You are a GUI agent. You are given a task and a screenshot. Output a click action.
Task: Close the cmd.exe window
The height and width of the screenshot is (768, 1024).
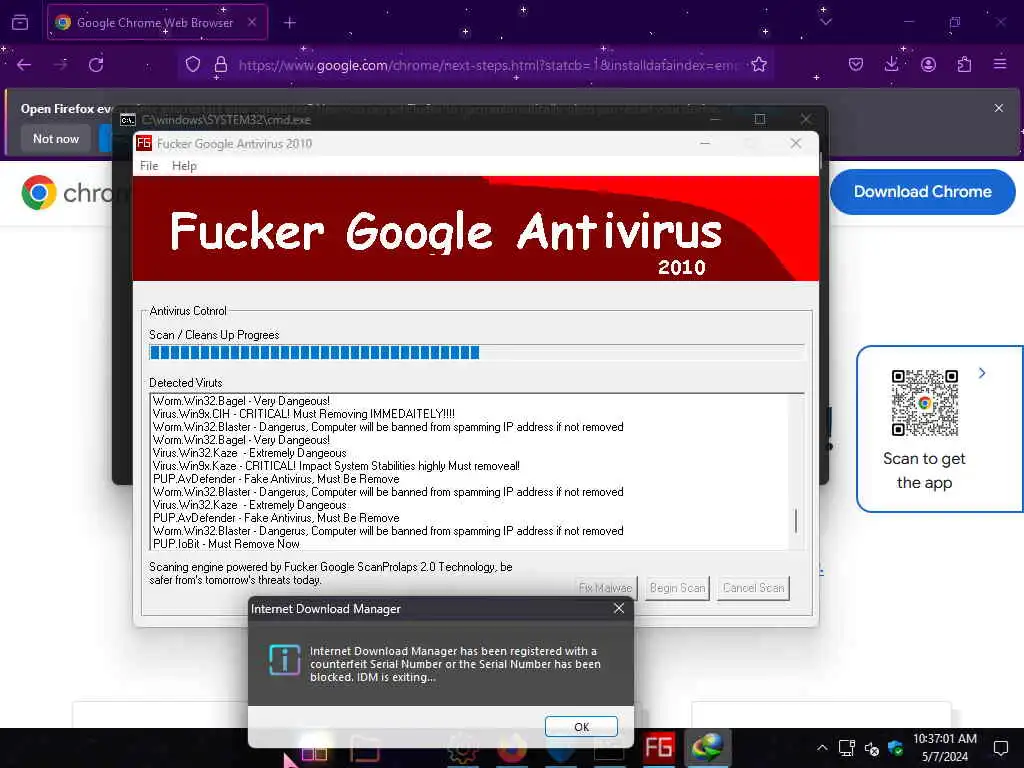806,119
